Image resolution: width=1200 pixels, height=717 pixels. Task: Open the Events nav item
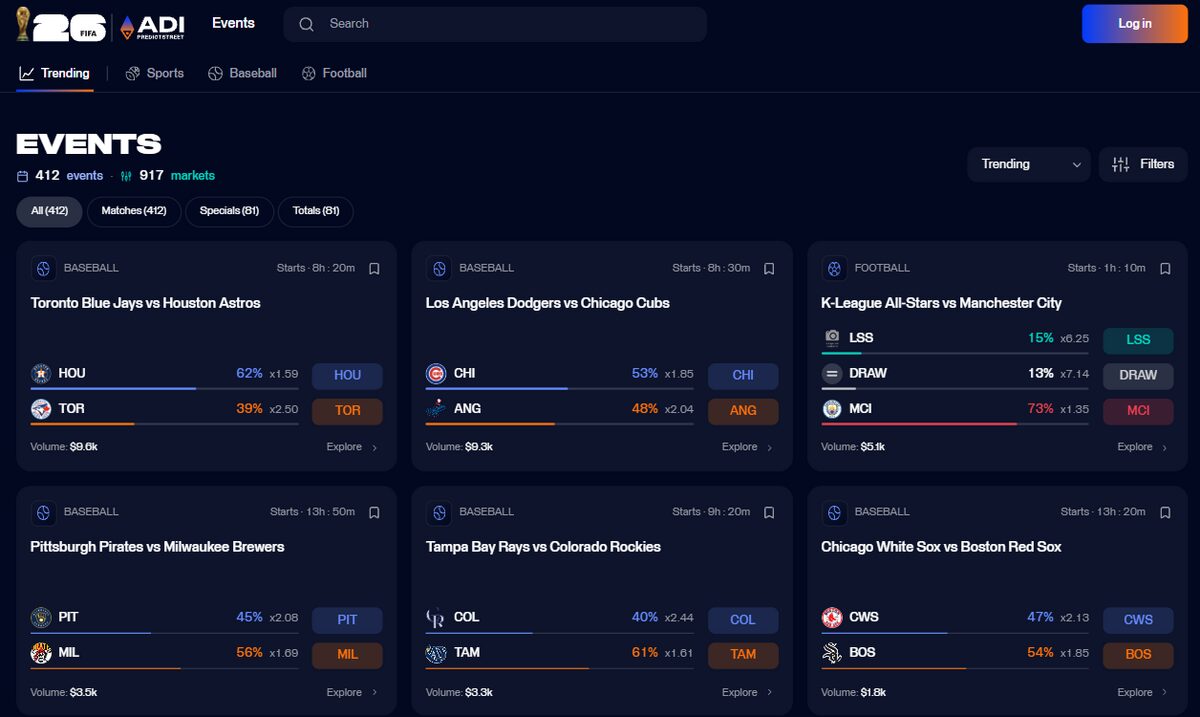233,23
